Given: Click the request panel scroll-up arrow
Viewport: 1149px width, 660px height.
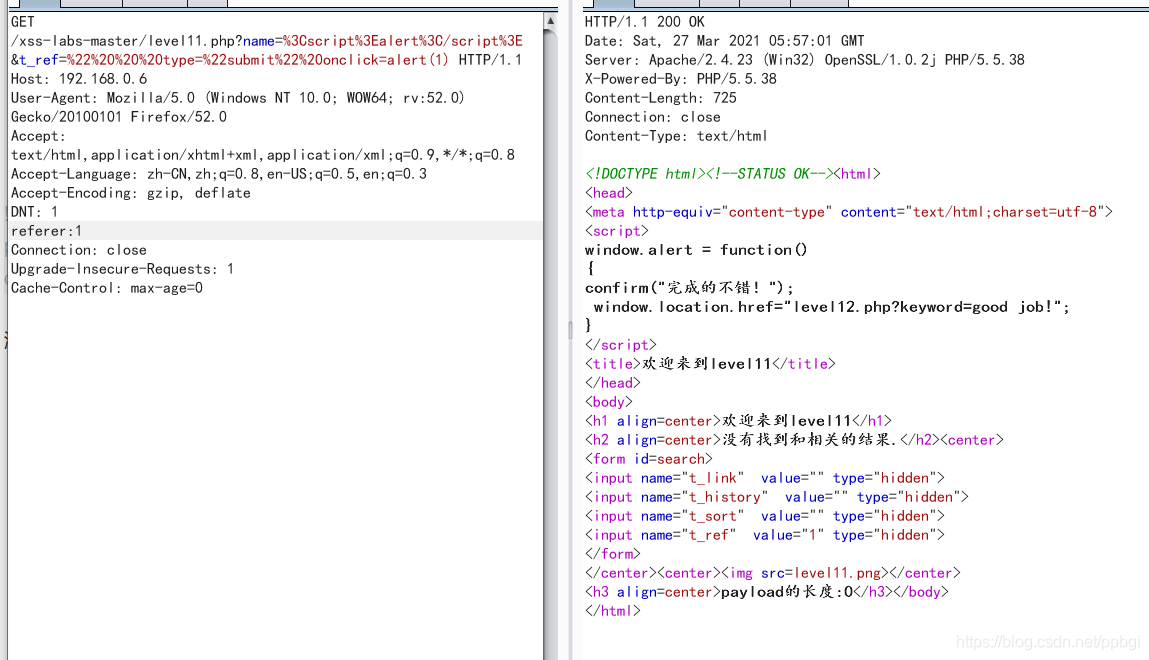Looking at the screenshot, I should point(550,21).
